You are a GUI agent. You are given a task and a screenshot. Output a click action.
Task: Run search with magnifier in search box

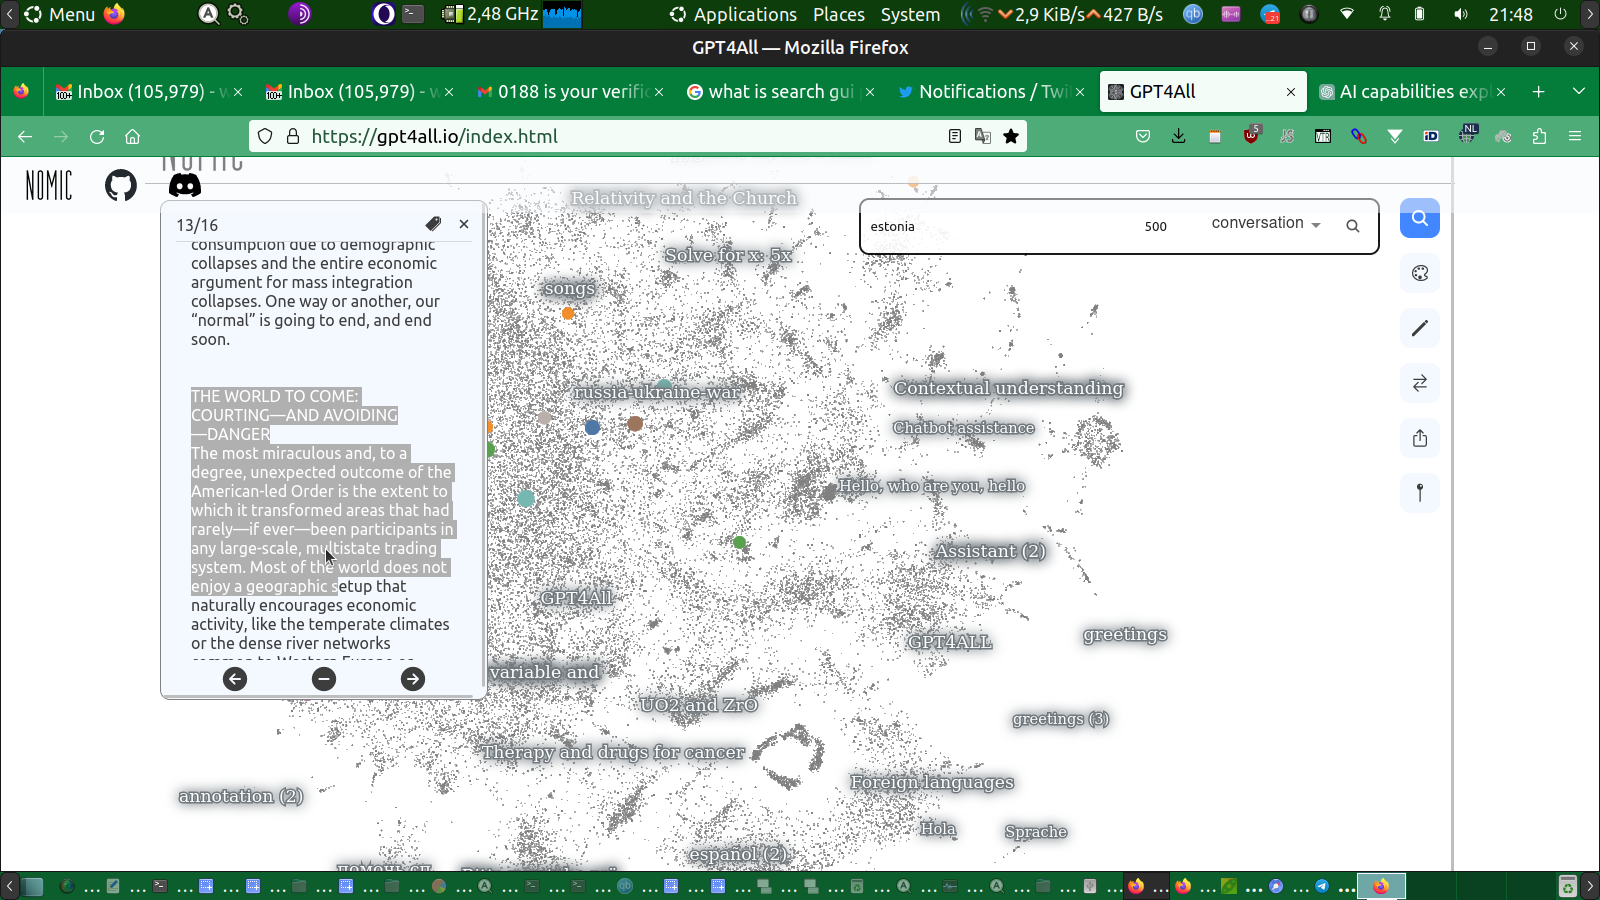(1353, 226)
